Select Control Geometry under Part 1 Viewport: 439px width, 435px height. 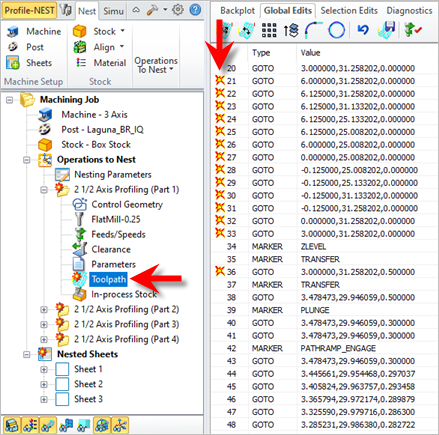click(118, 204)
